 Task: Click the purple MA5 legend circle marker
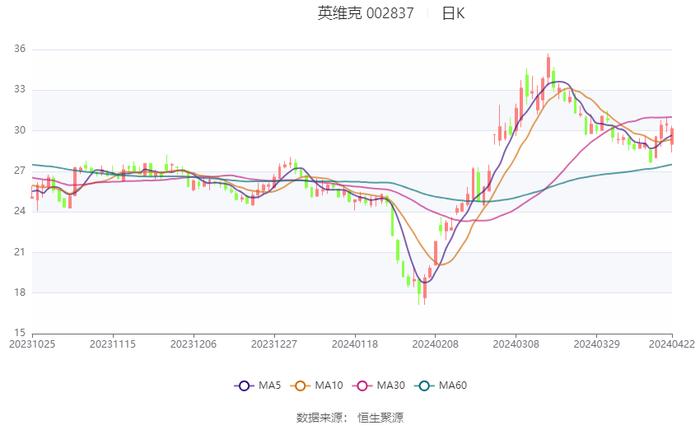[243, 386]
